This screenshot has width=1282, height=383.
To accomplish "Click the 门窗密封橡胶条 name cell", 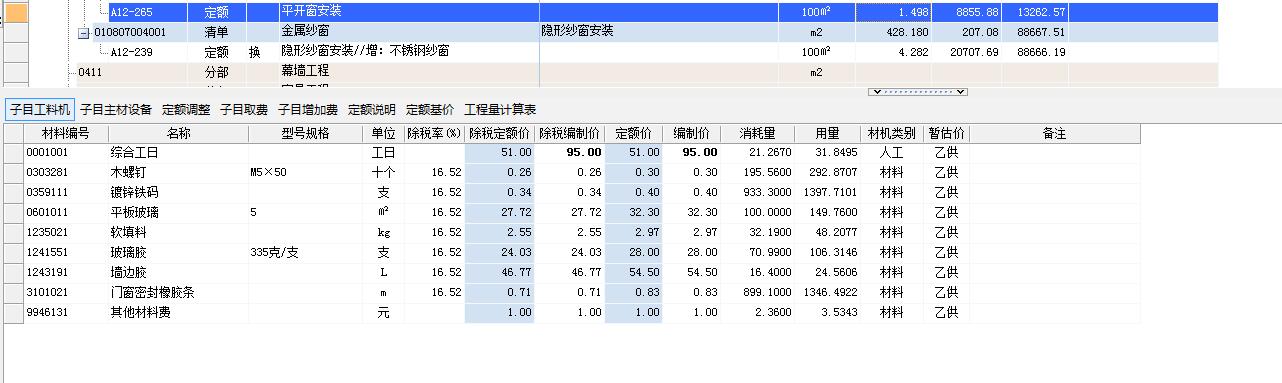I will pyautogui.click(x=178, y=292).
